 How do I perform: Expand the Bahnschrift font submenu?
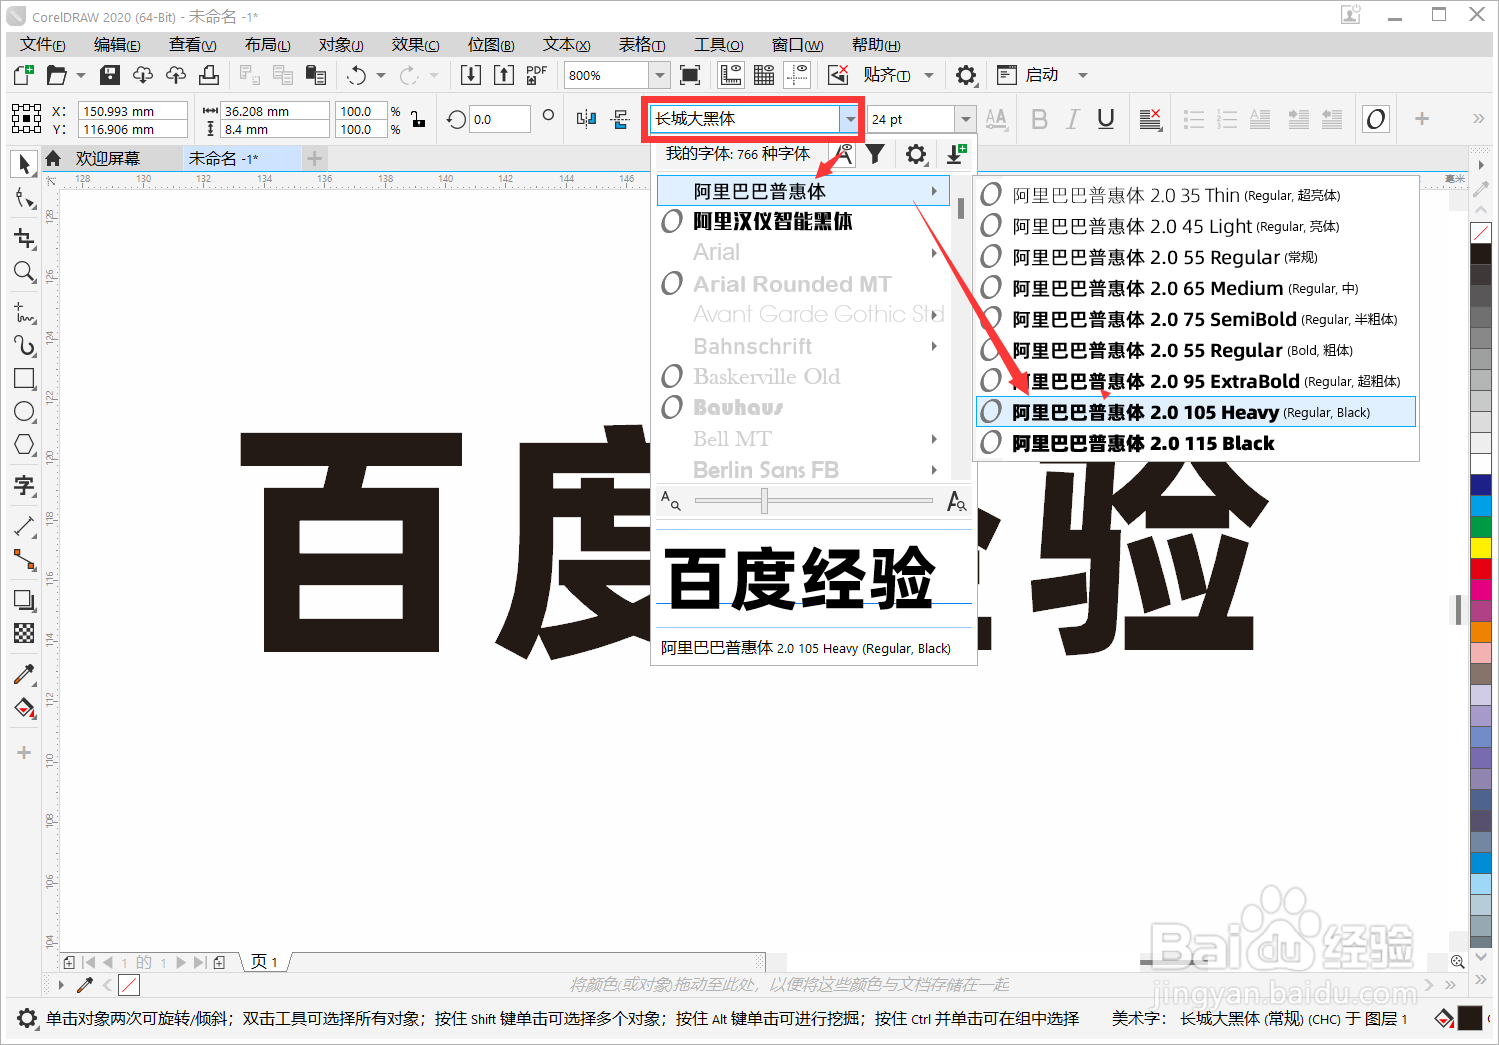(x=934, y=346)
